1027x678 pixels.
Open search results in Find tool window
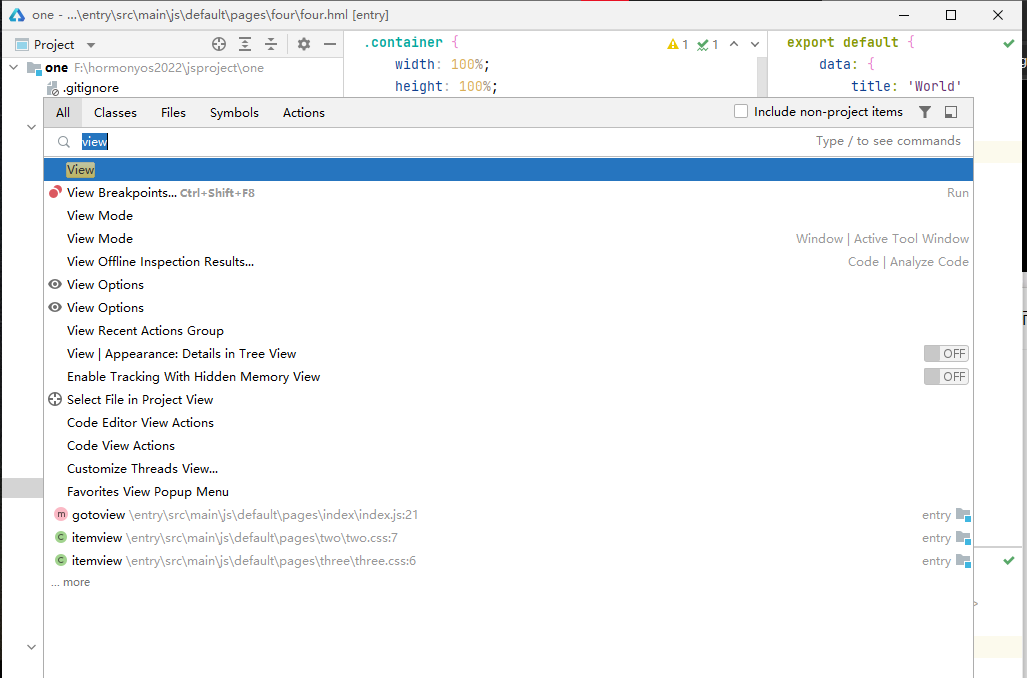click(x=951, y=112)
